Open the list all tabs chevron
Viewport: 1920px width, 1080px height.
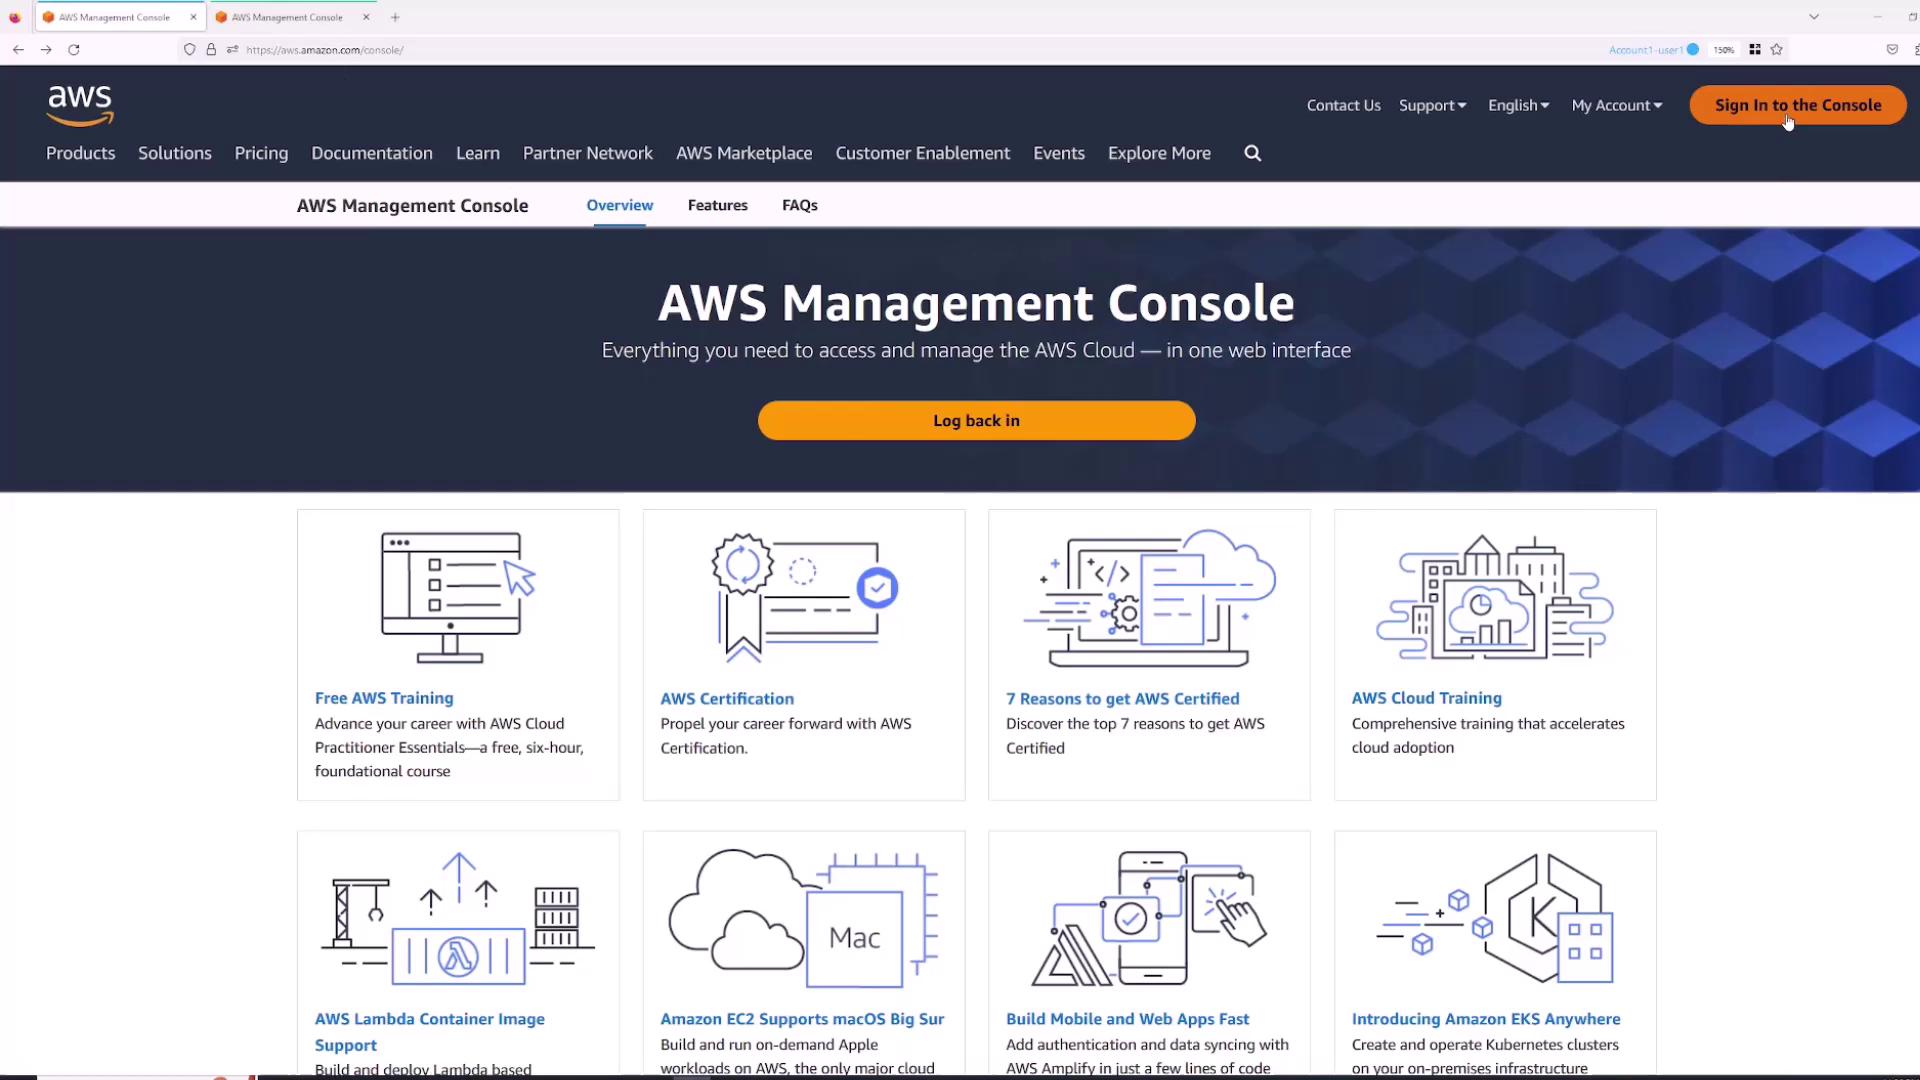(1813, 17)
